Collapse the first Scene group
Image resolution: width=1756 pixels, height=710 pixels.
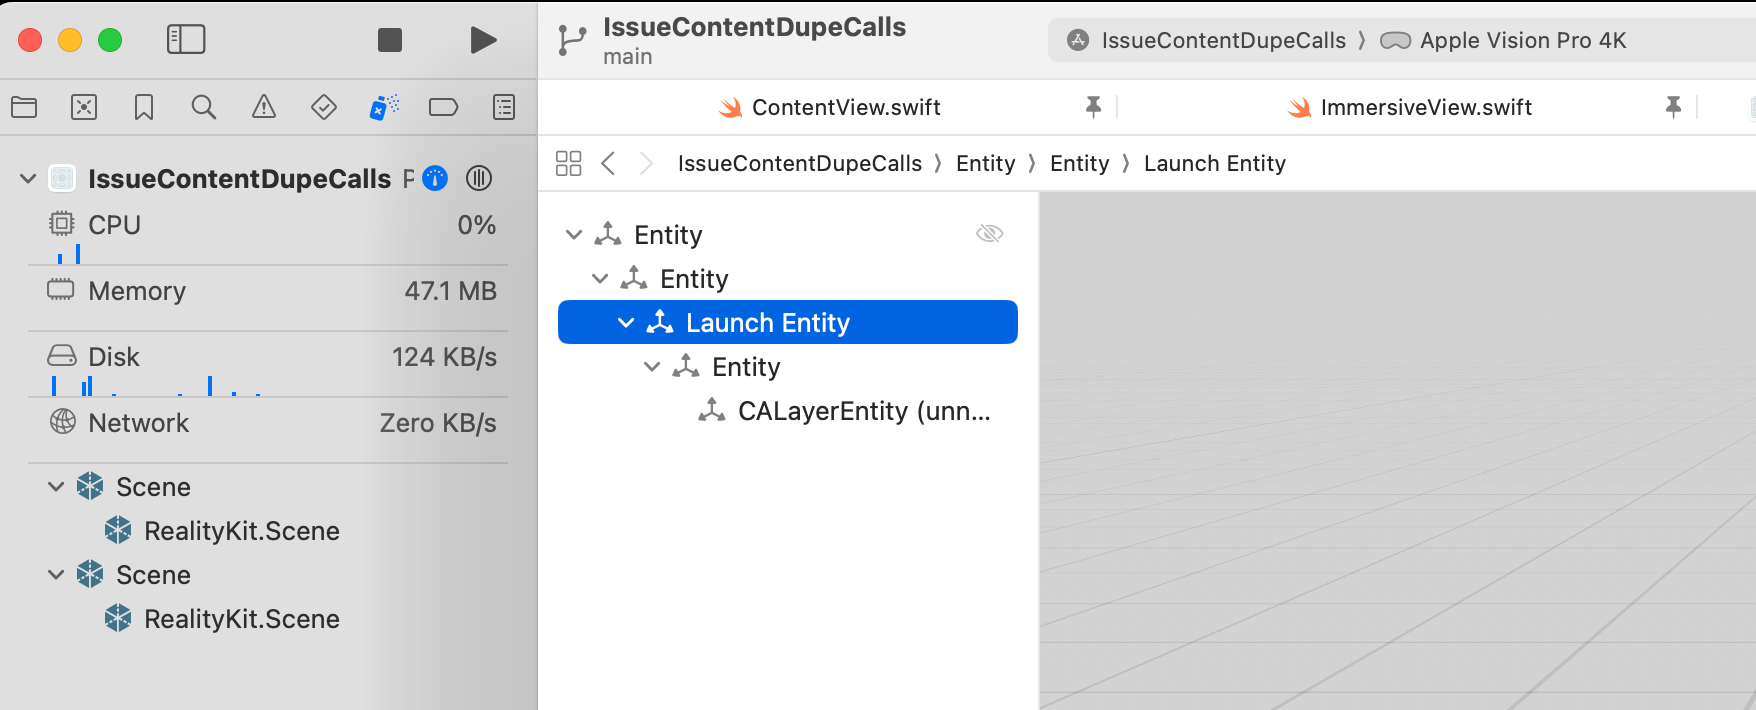pyautogui.click(x=56, y=487)
